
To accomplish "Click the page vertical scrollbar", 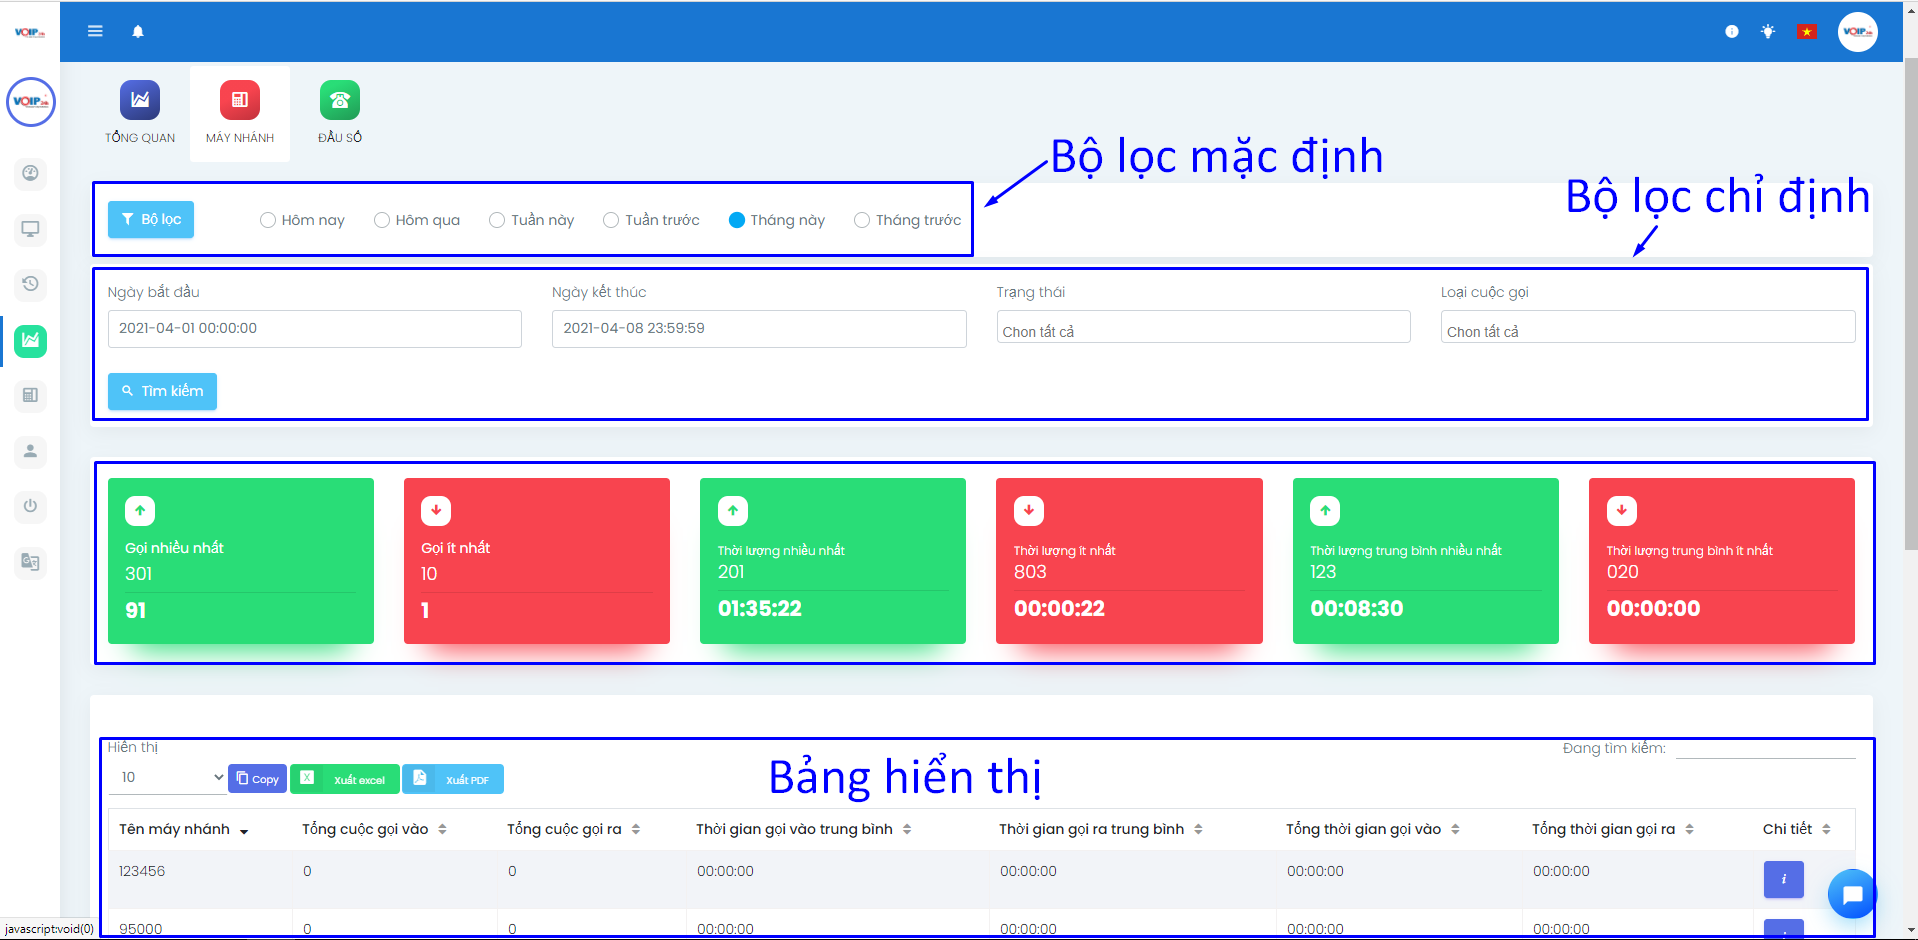I will pyautogui.click(x=1910, y=300).
